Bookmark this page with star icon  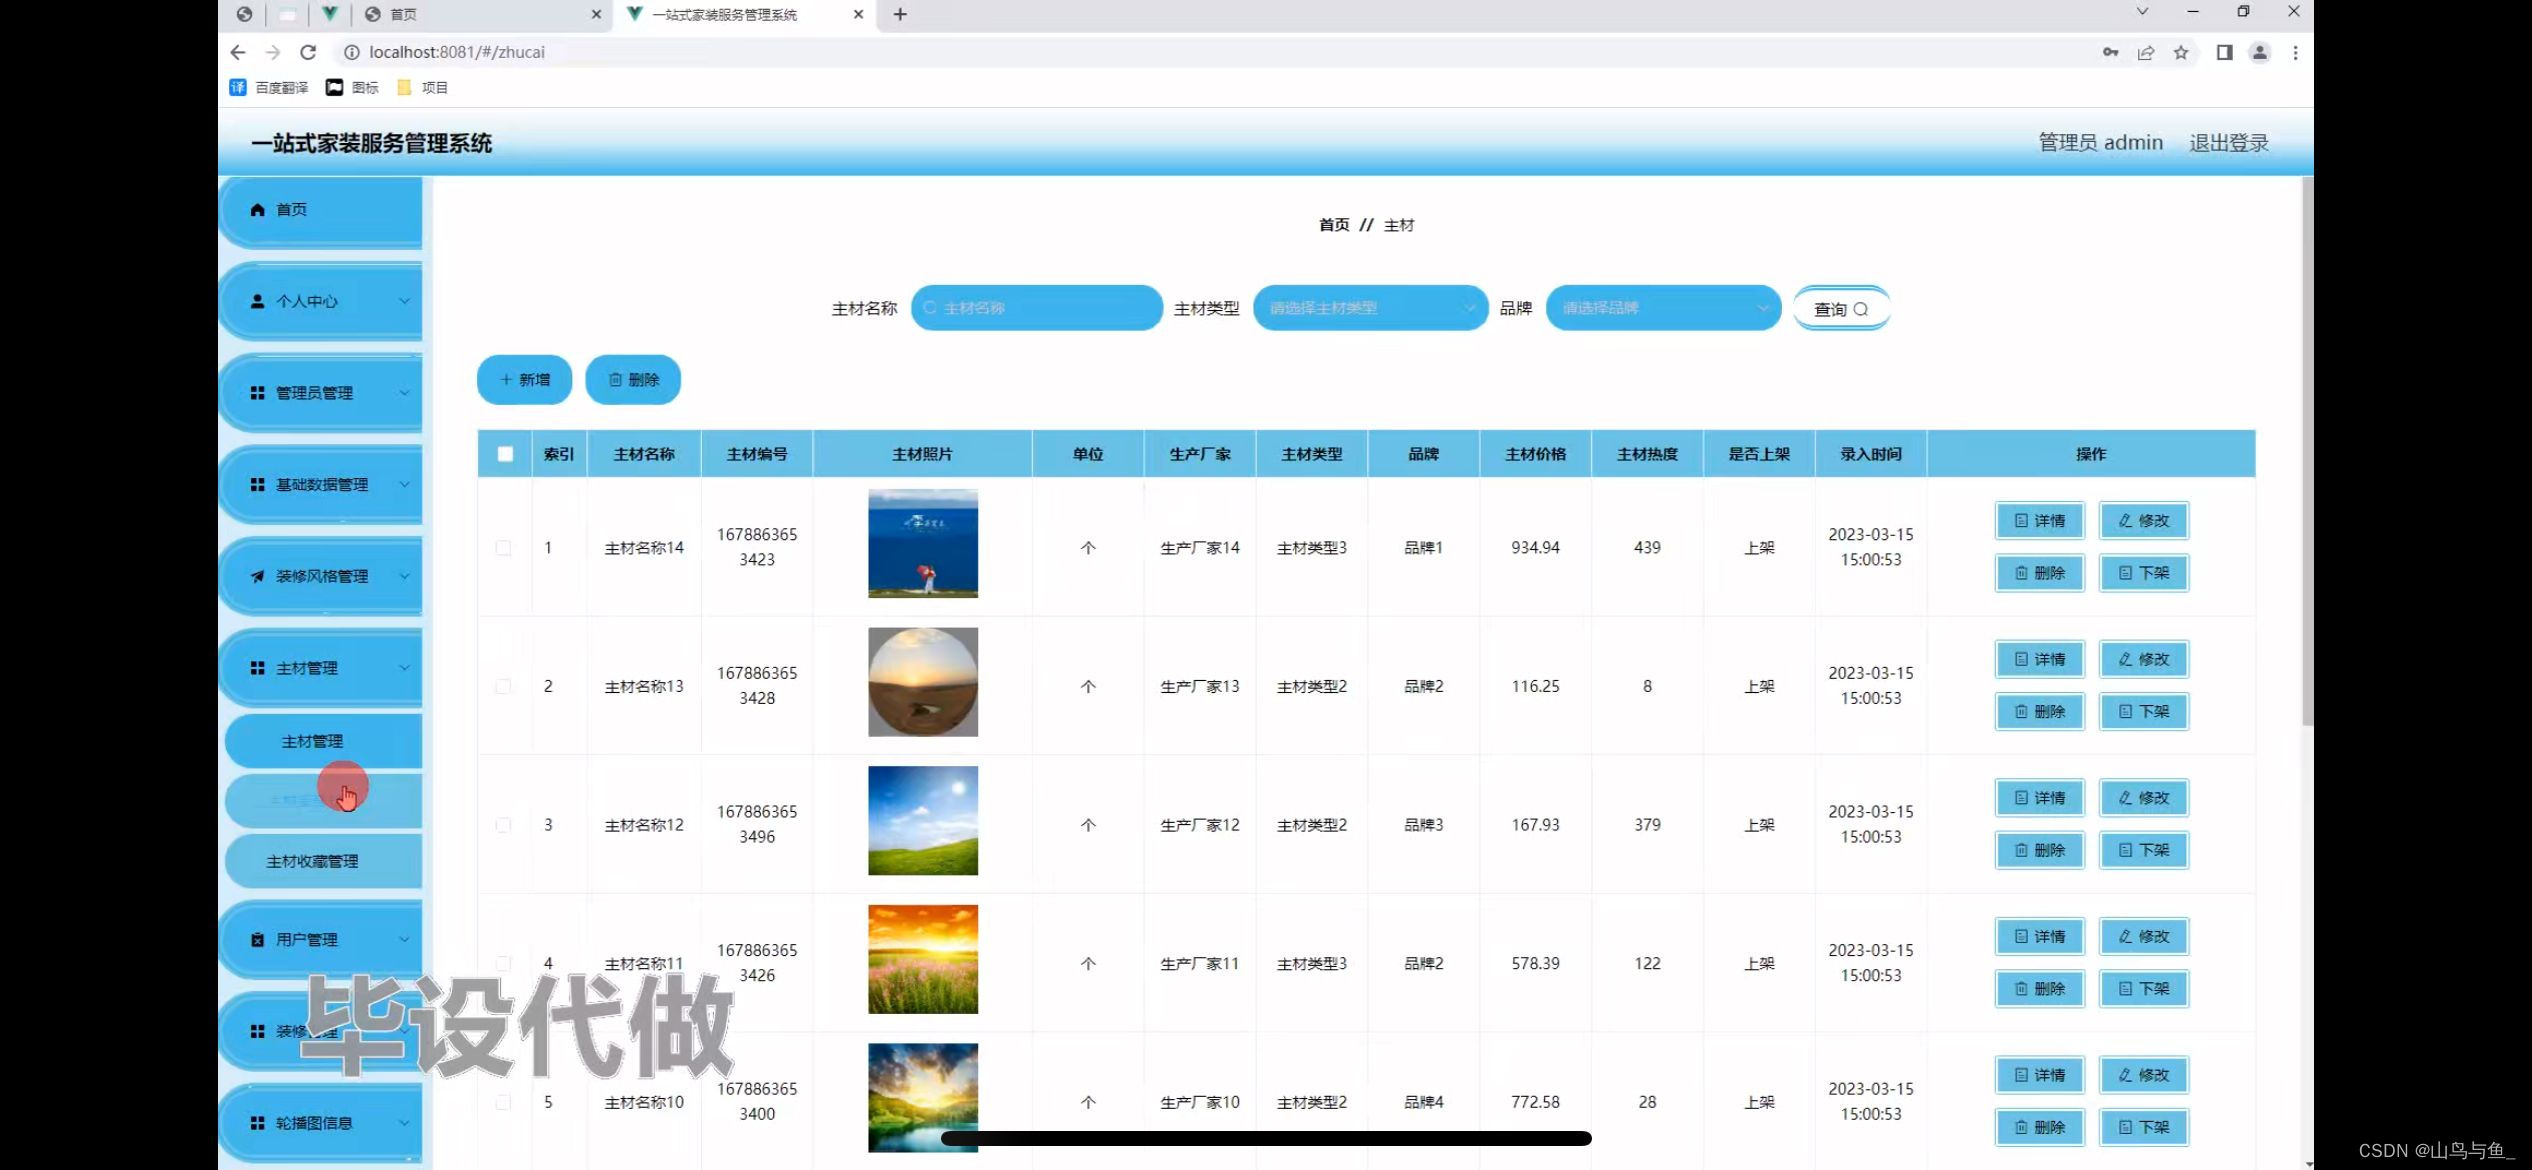[2181, 53]
